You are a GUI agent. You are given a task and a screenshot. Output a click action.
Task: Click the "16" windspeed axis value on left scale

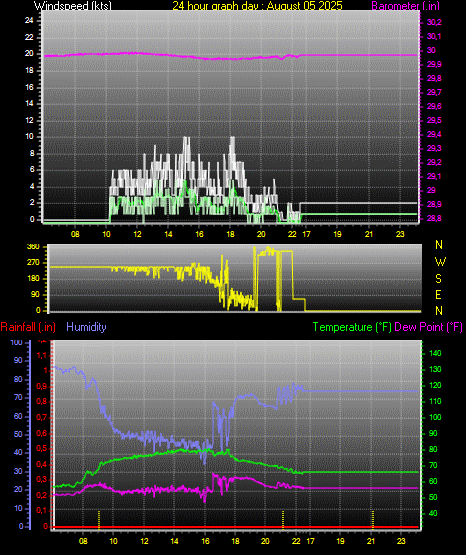[x=29, y=87]
